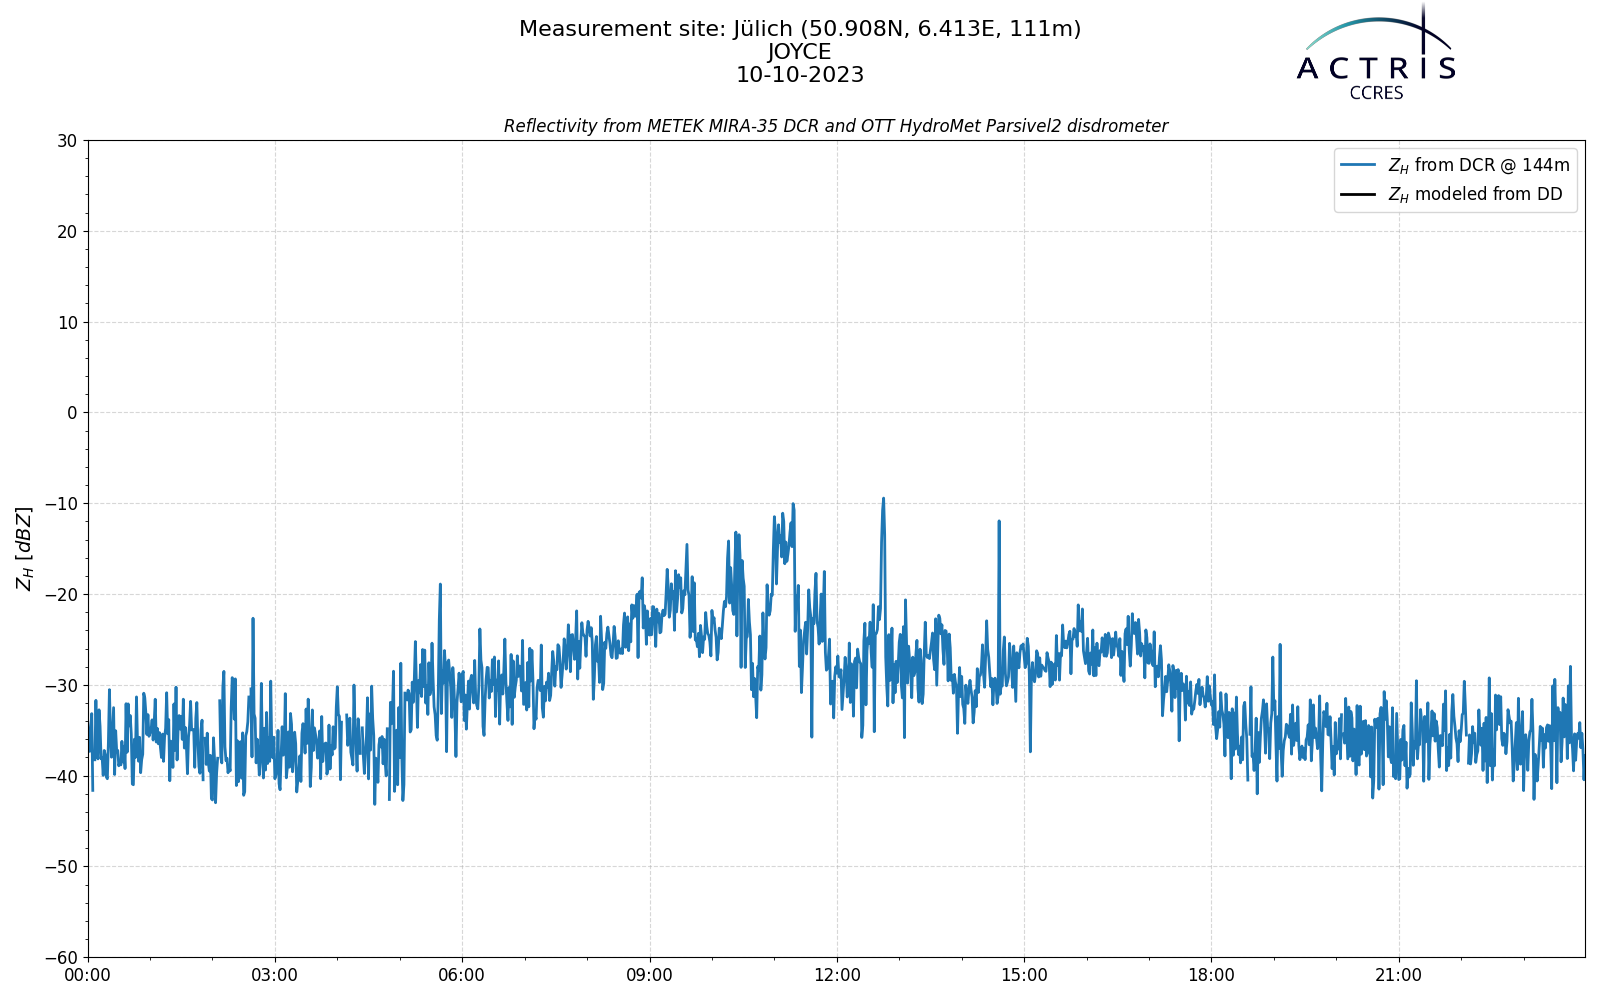
Task: Click the JOYCE station name in title
Action: [x=800, y=52]
